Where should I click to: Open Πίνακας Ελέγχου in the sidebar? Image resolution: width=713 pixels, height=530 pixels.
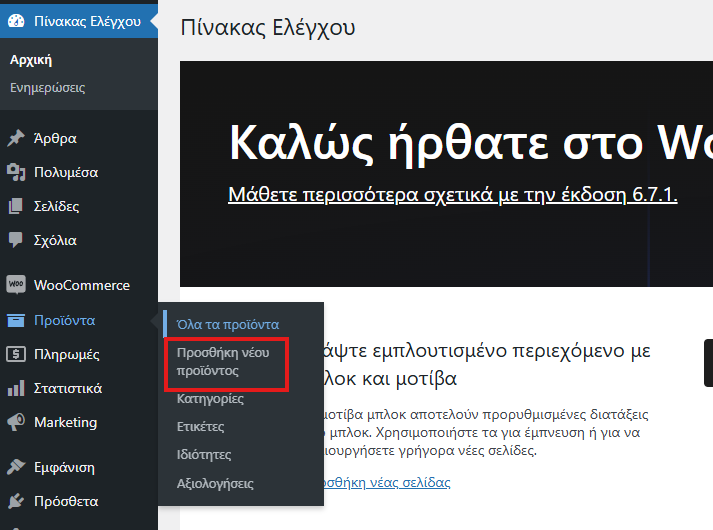[79, 21]
